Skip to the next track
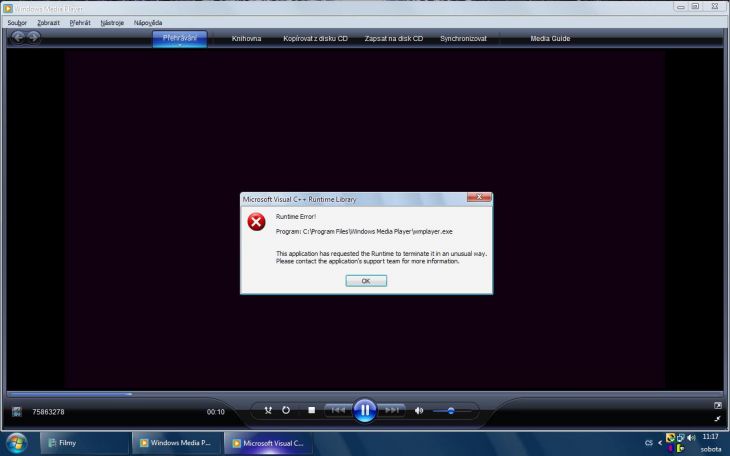730x456 pixels. point(391,410)
